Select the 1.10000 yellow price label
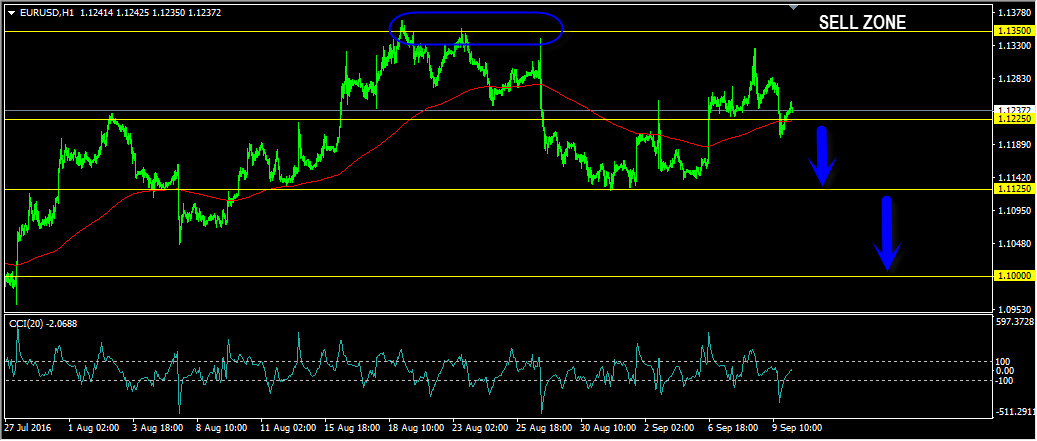 tap(1014, 276)
